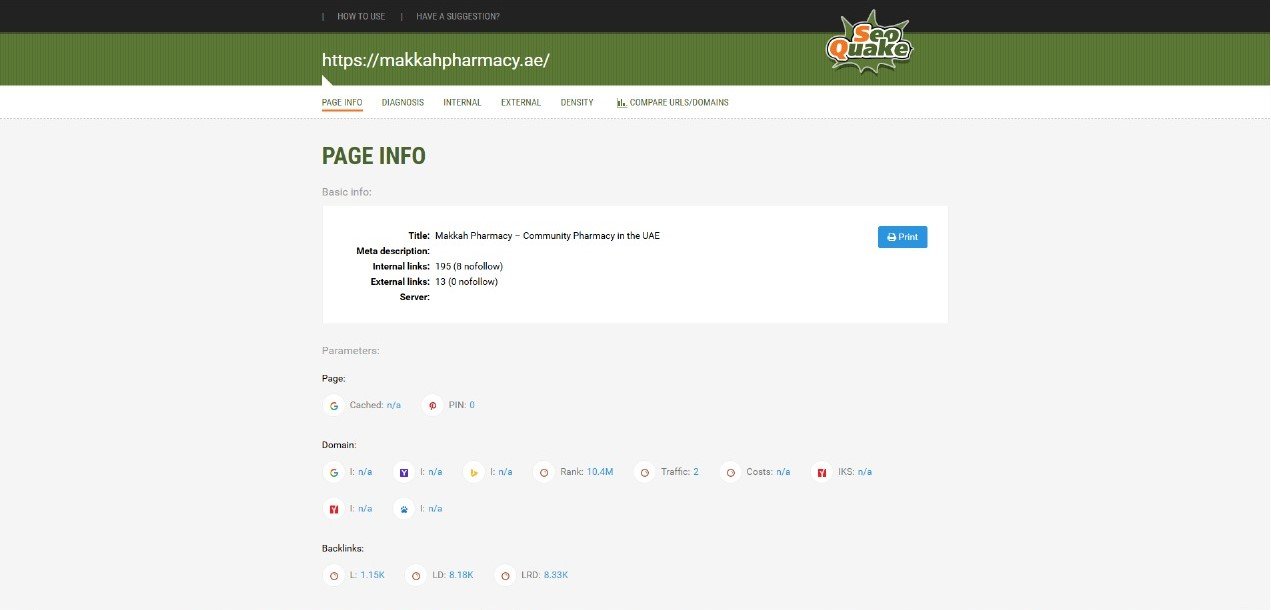The image size is (1271, 610).
Task: Click the blue Print button
Action: [x=902, y=237]
